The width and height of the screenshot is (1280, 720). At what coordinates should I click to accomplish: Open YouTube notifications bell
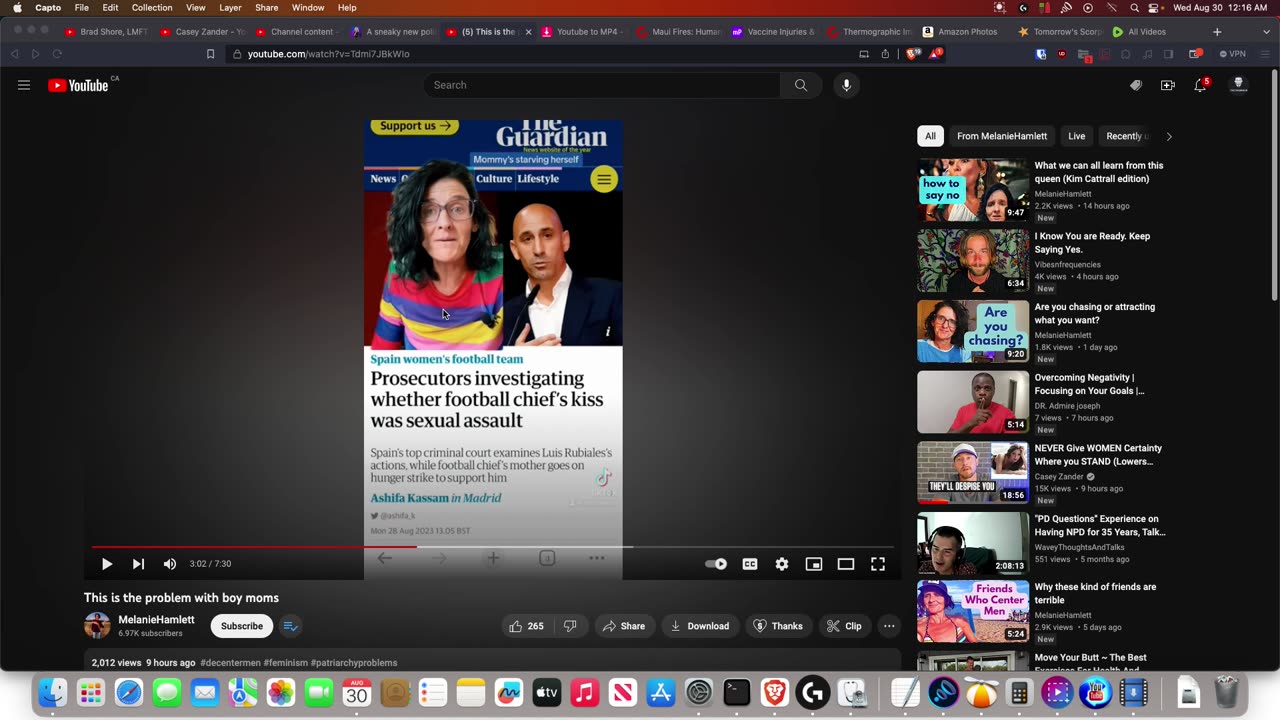point(1200,85)
